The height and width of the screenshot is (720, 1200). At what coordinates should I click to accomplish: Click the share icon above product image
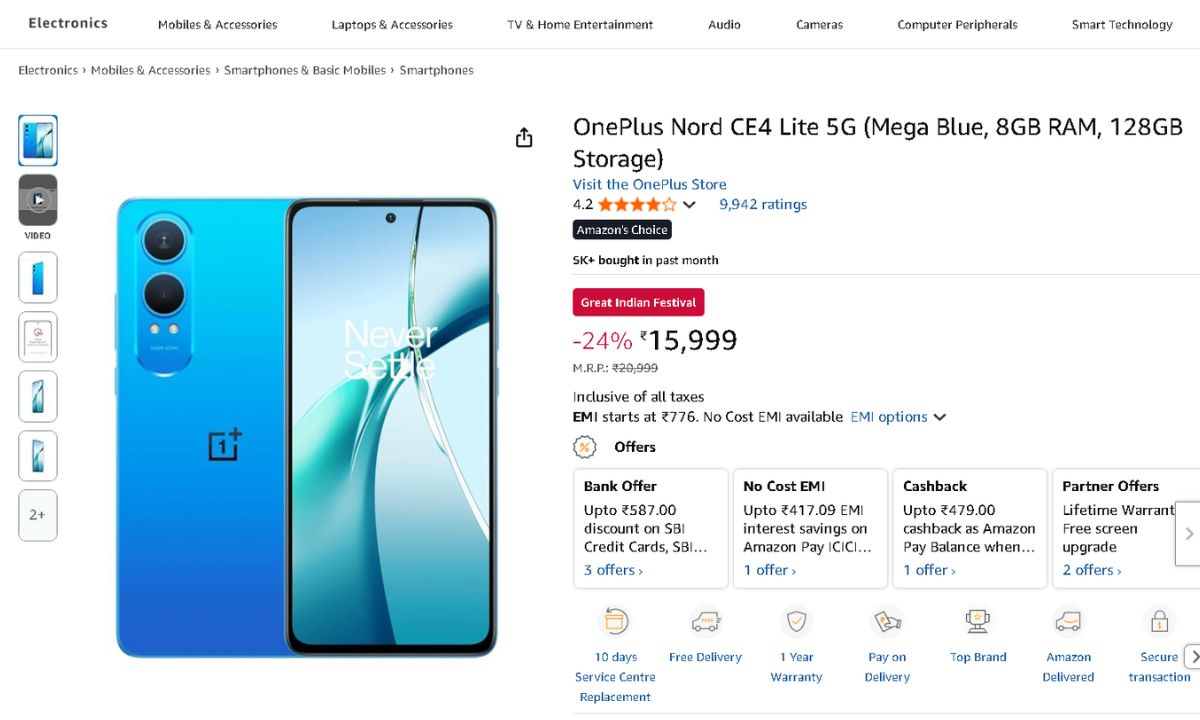524,138
